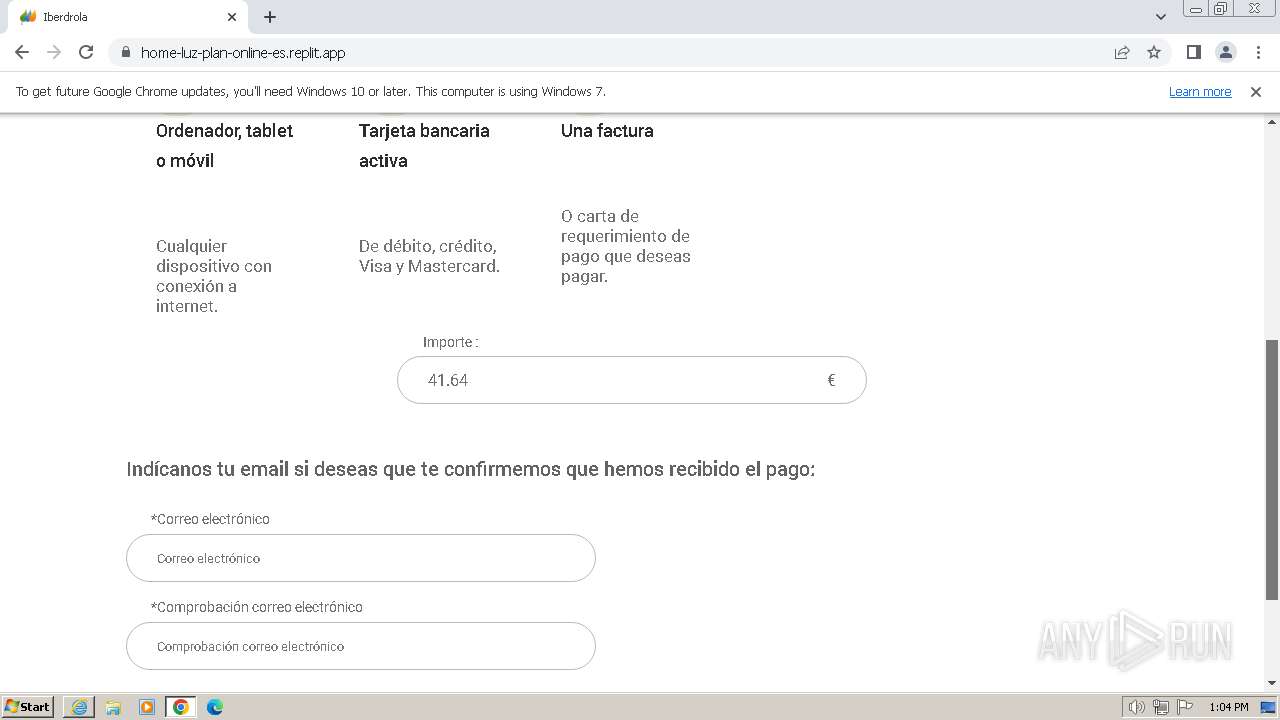Click the 'Importe :' label
This screenshot has width=1280, height=720.
click(450, 342)
